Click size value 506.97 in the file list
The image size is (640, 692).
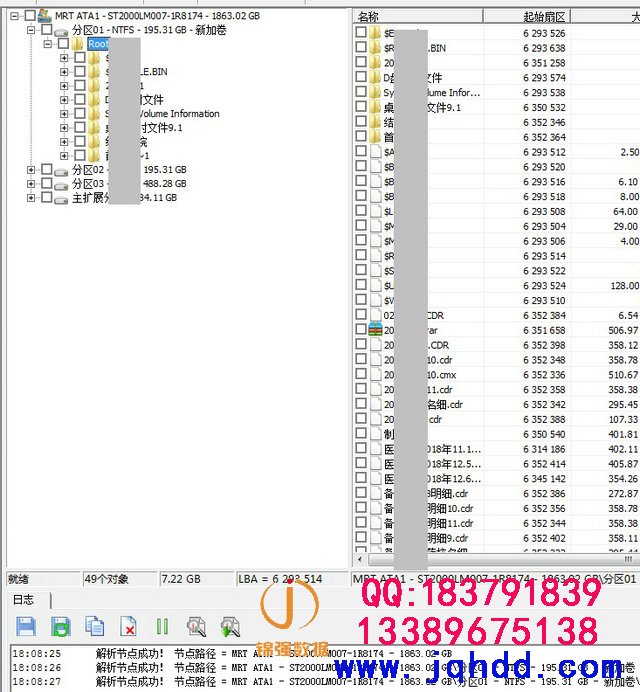click(623, 330)
